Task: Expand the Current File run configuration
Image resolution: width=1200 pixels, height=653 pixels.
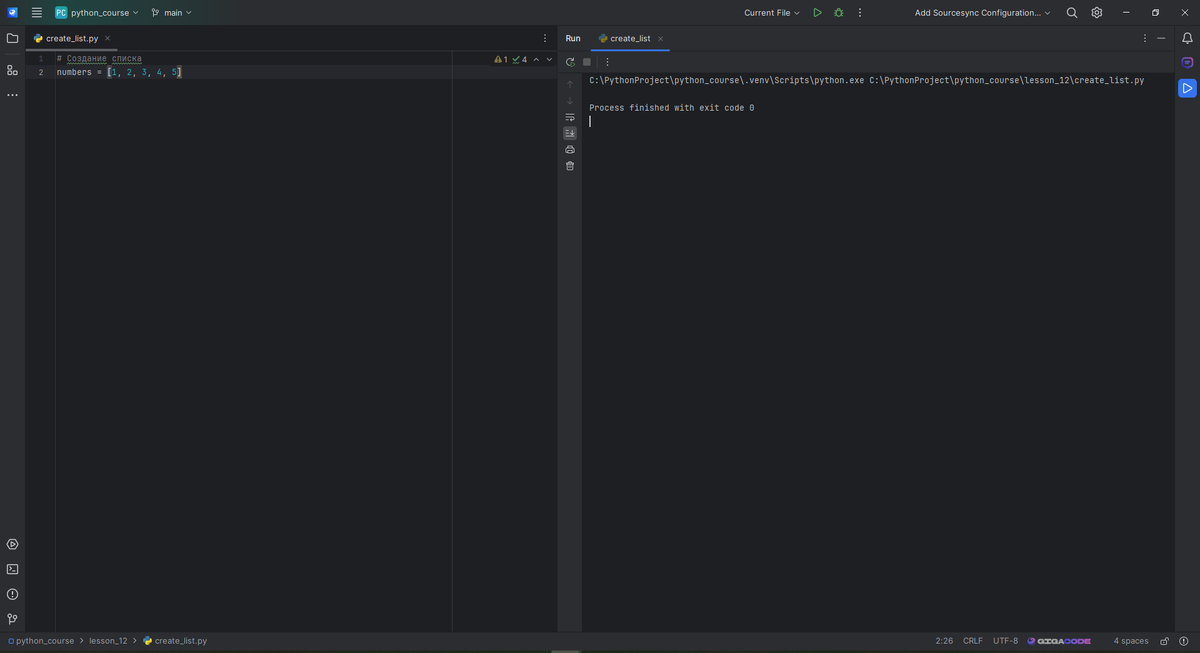Action: pos(772,13)
